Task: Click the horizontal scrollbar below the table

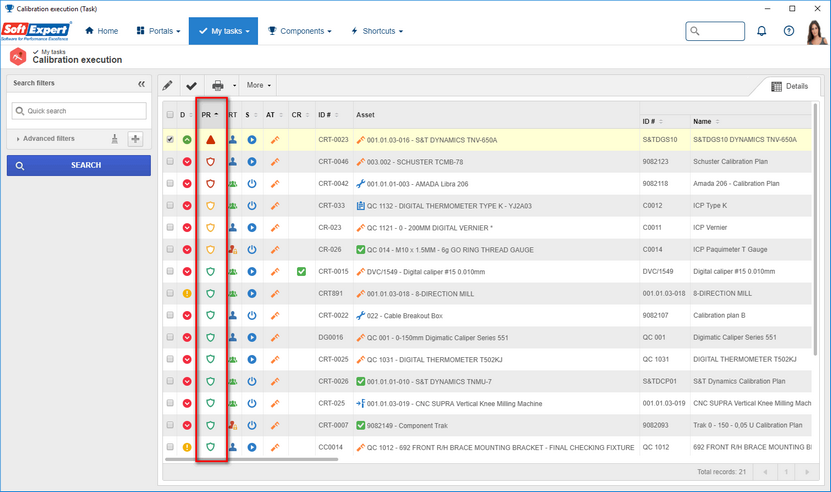Action: (x=251, y=460)
